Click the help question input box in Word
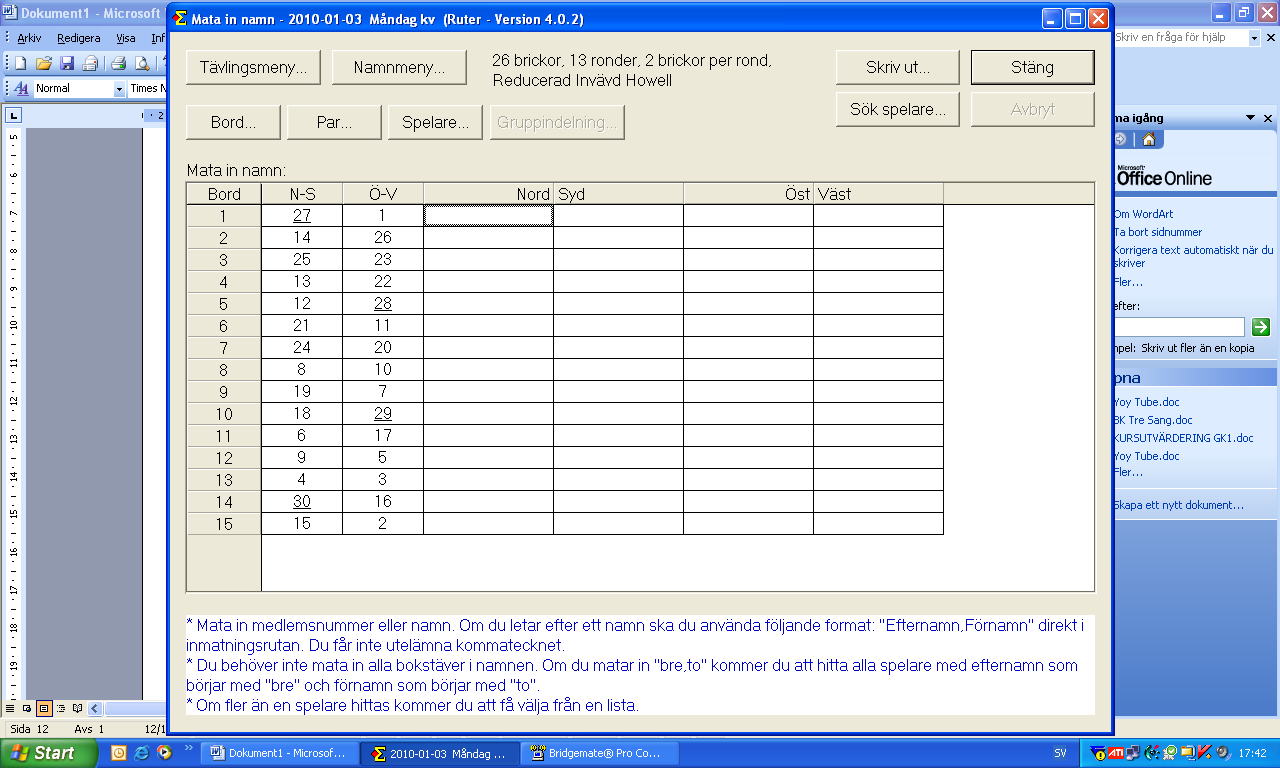This screenshot has height=768, width=1280. coord(1181,37)
